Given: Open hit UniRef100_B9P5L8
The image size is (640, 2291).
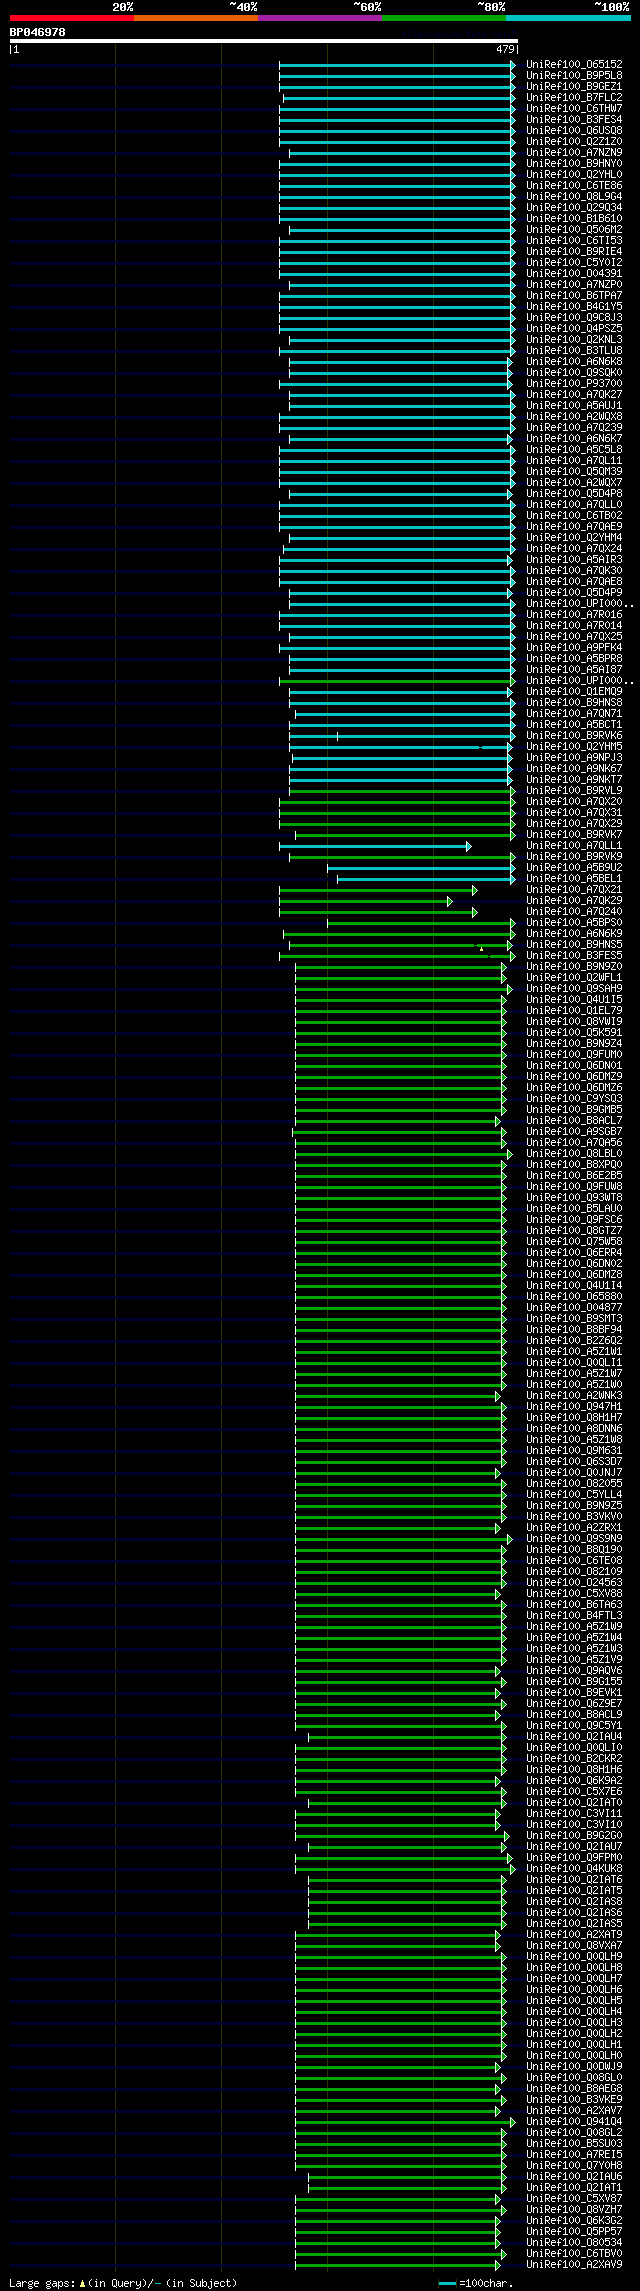Looking at the screenshot, I should (574, 76).
